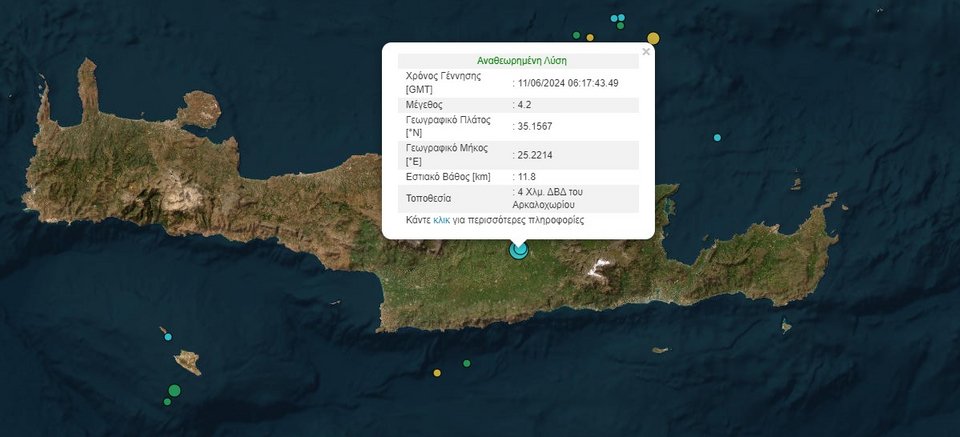Select the large cyan epicenter marker below the popup
Viewport: 960px width, 437px height.
point(518,249)
